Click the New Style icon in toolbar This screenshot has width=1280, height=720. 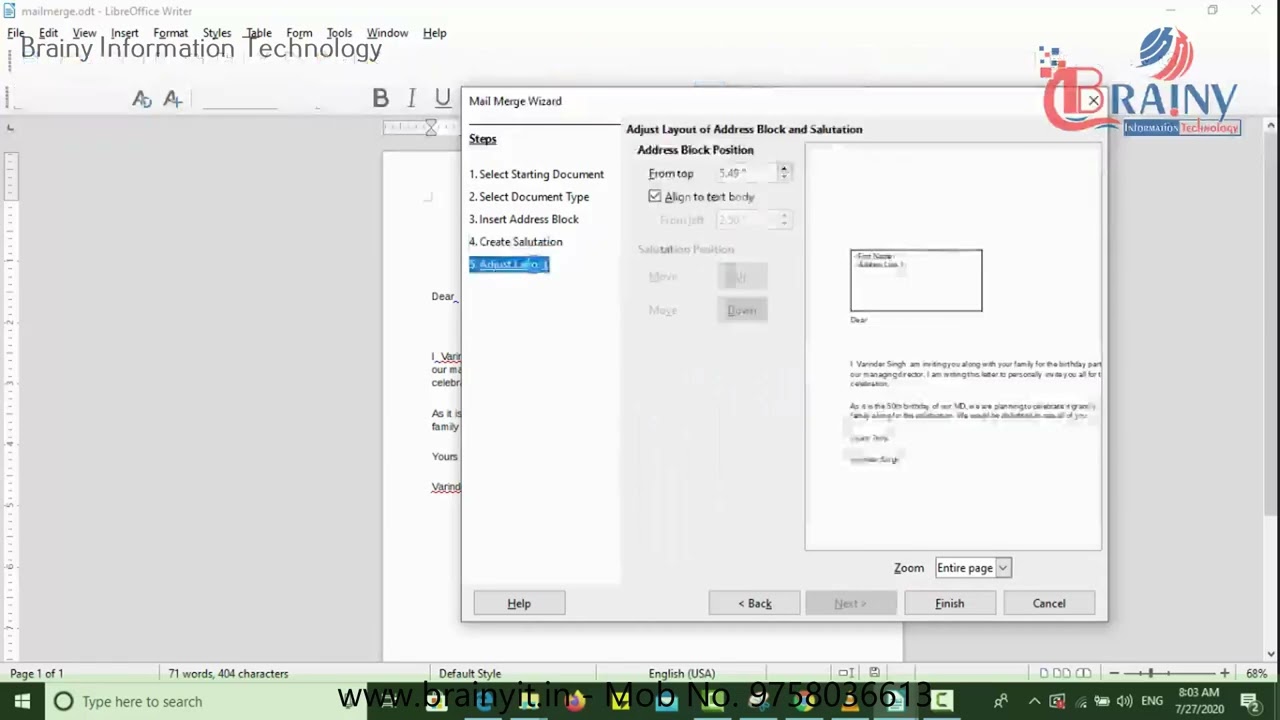click(173, 98)
